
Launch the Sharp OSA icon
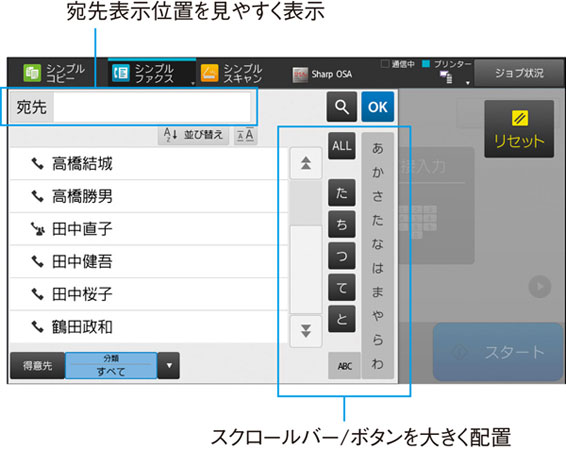pyautogui.click(x=300, y=75)
